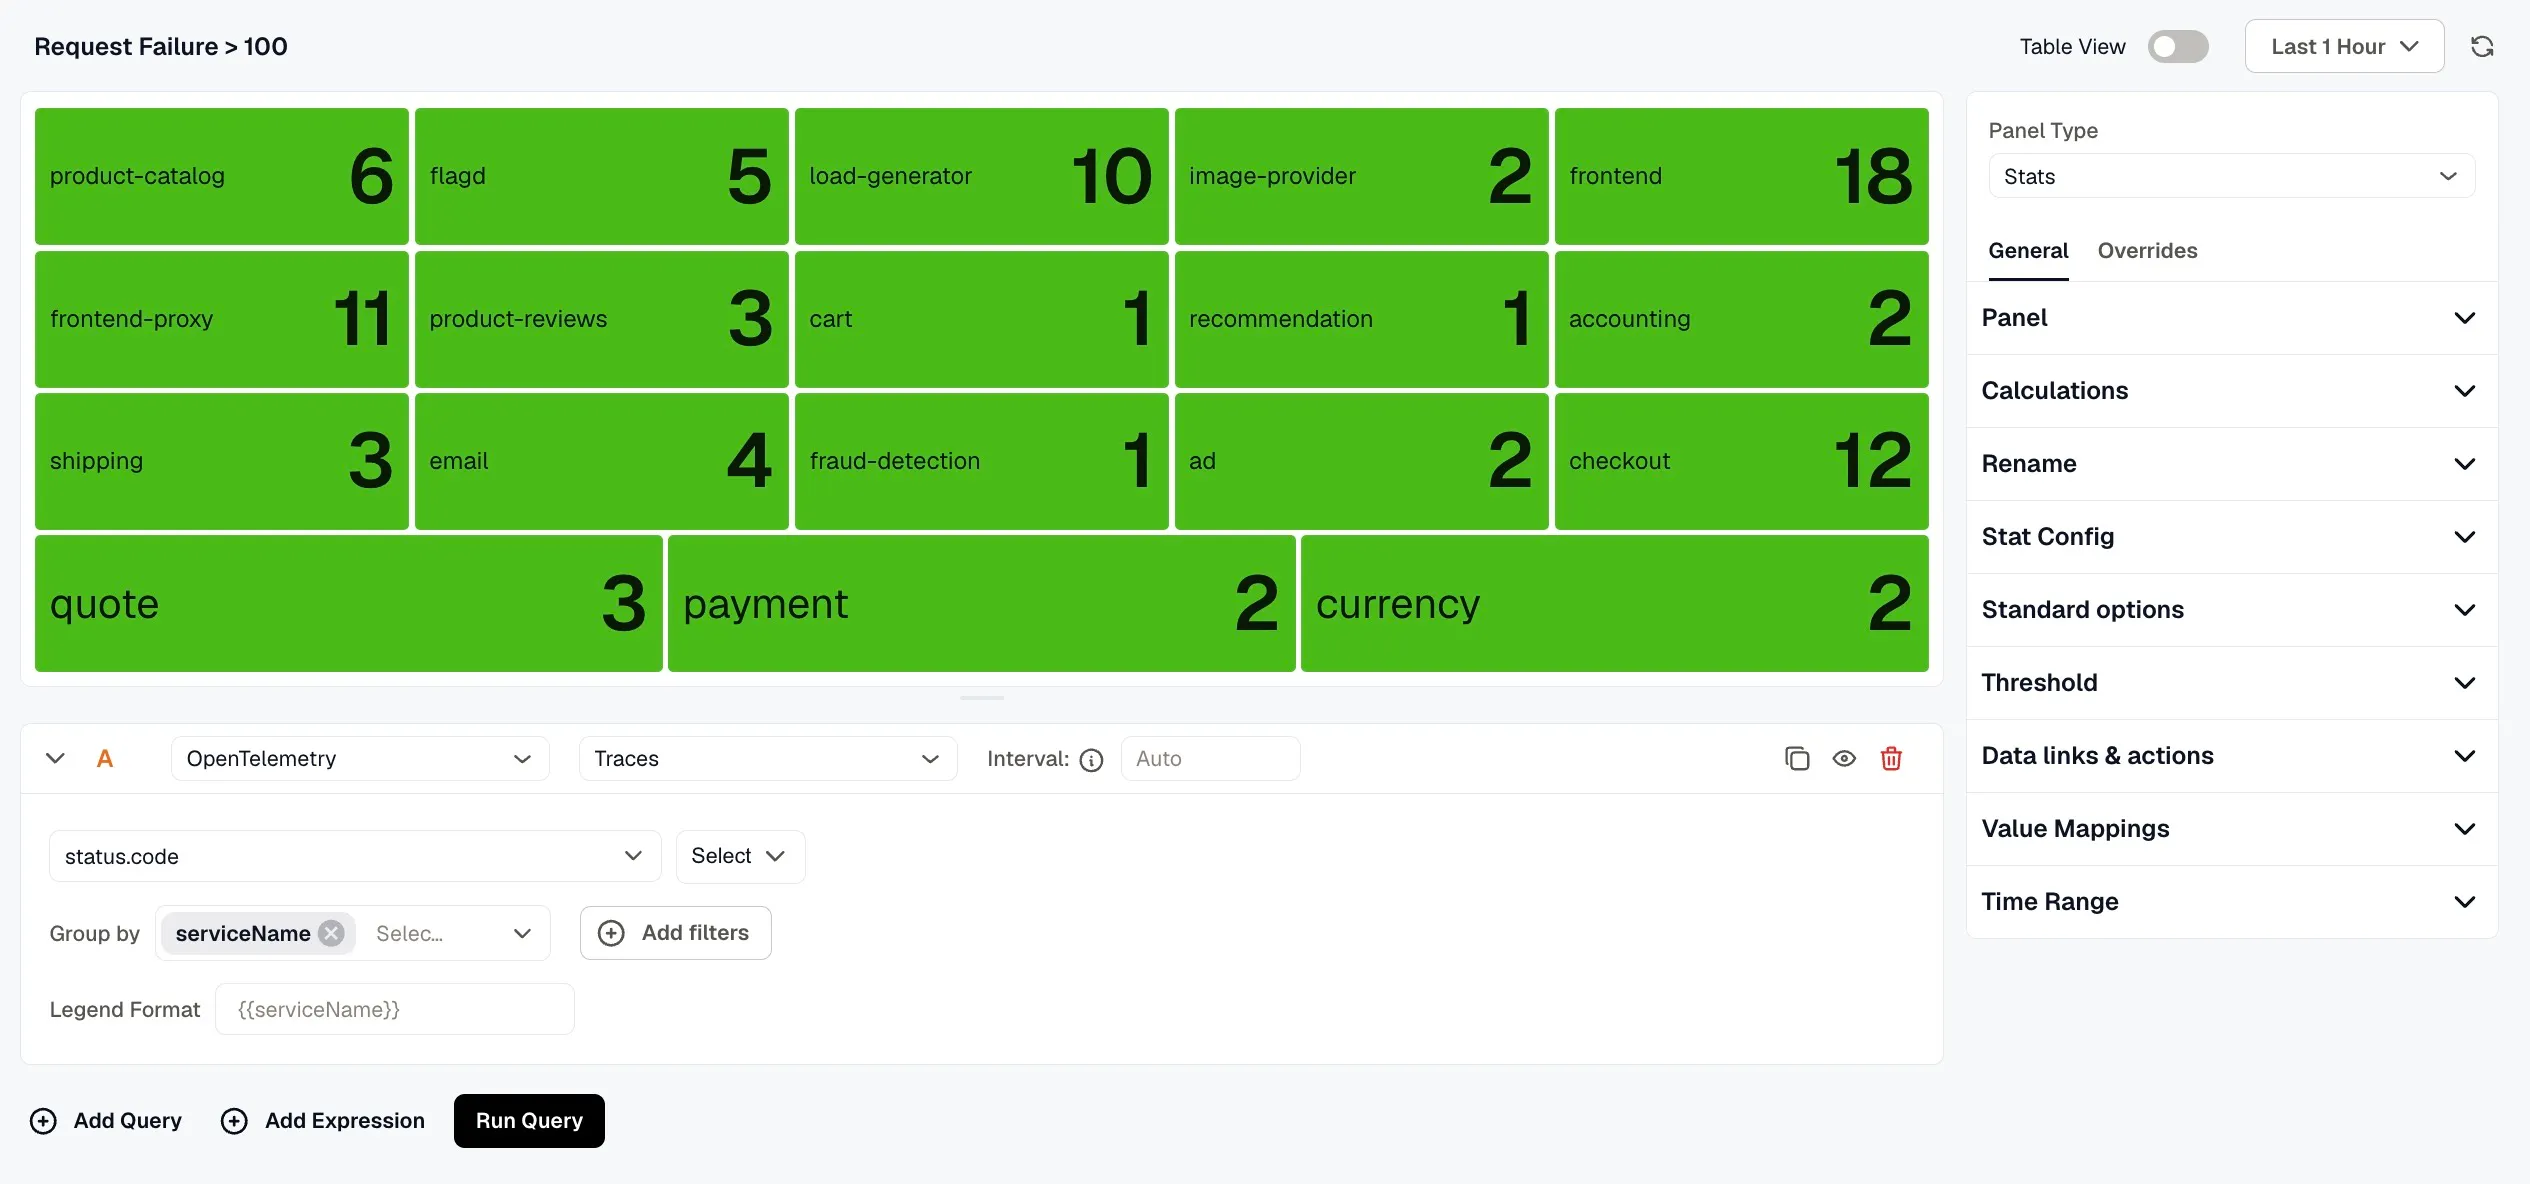Expand the Stat Config section
Screen dimensions: 2530x1184
pyautogui.click(x=2231, y=537)
